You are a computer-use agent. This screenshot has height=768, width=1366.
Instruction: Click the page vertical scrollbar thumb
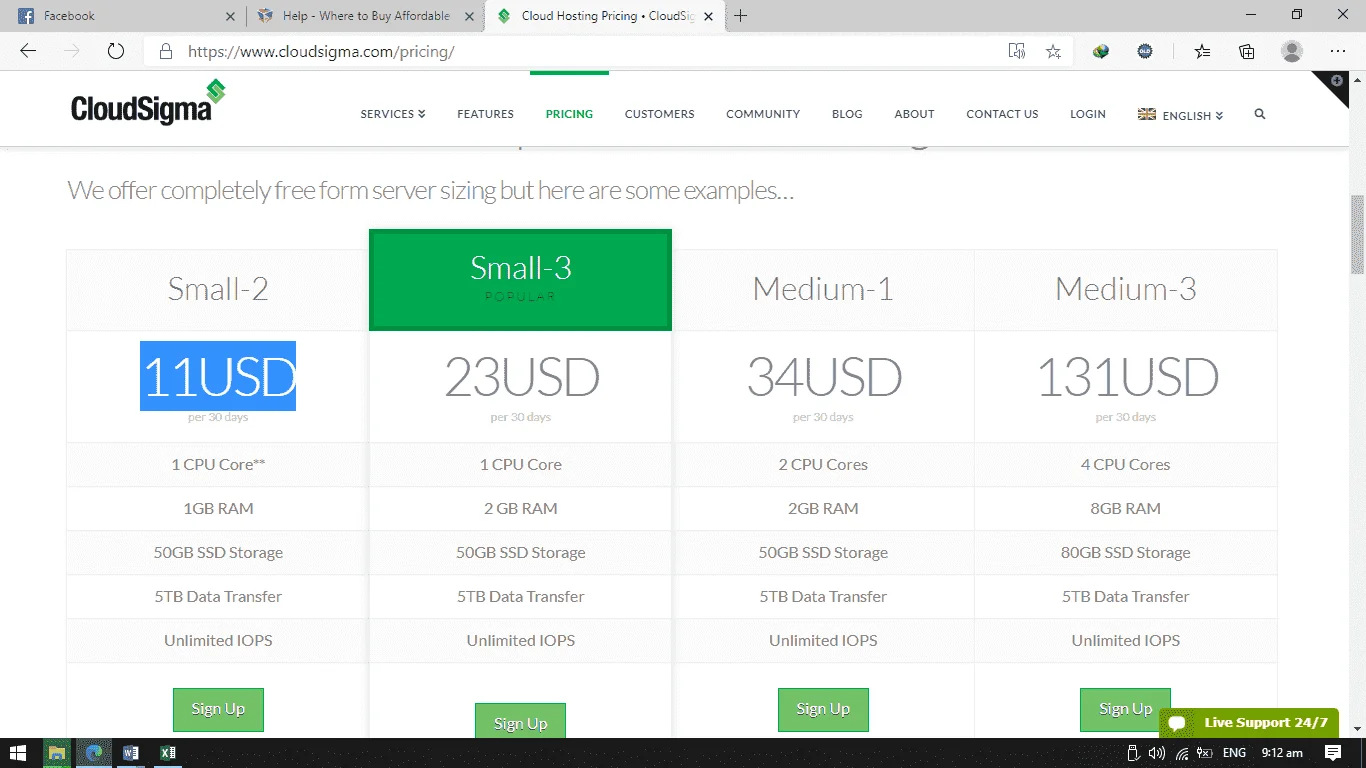(x=1357, y=235)
